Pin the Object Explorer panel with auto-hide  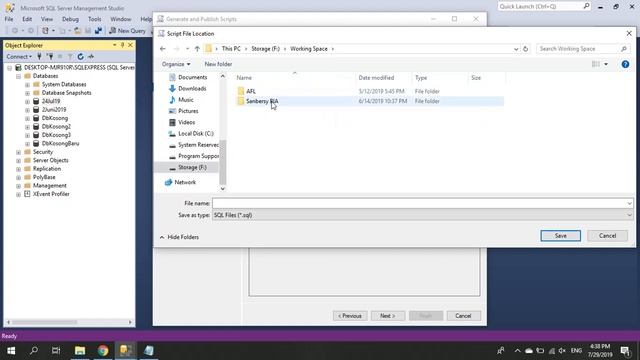(x=122, y=45)
